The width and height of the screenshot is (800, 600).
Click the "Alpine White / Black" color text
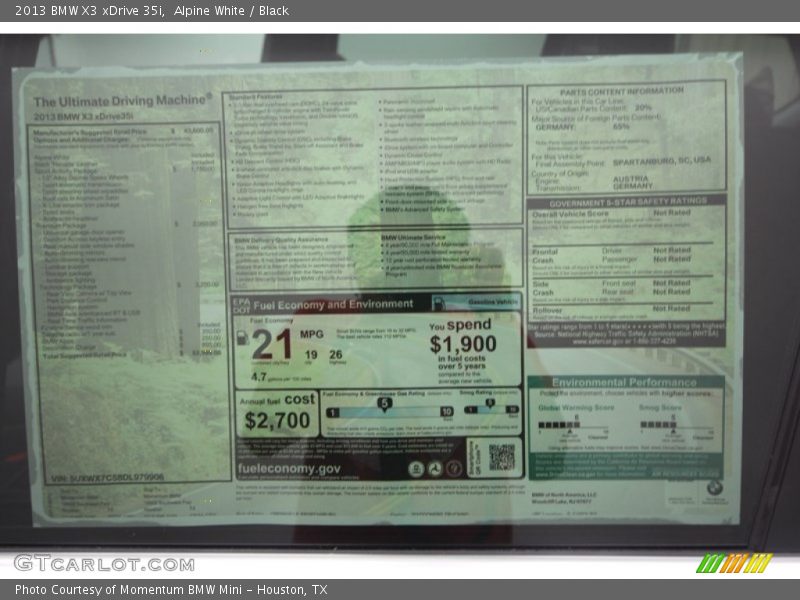tap(231, 11)
